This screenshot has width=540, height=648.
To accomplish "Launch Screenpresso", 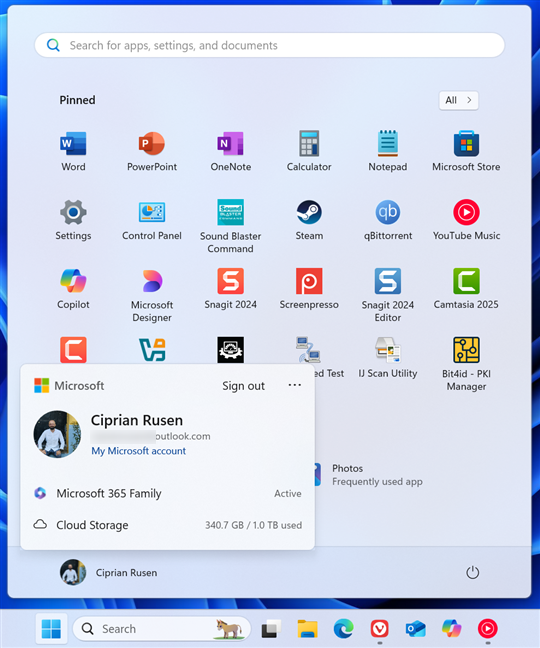I will click(309, 289).
